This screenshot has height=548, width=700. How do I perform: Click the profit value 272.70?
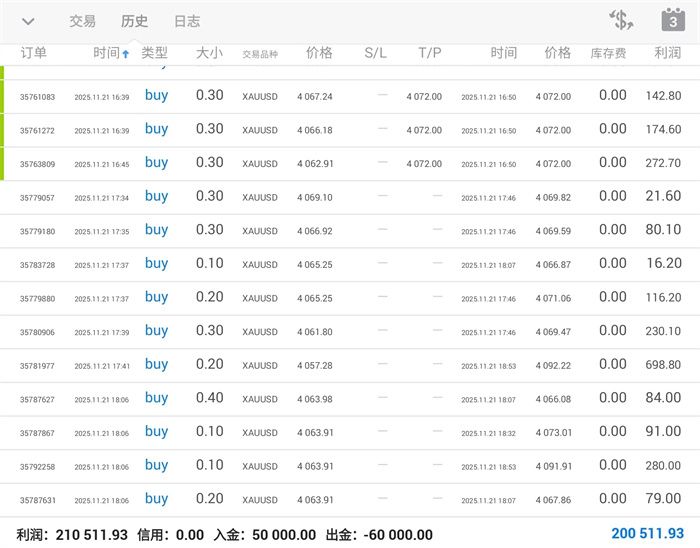pyautogui.click(x=663, y=162)
